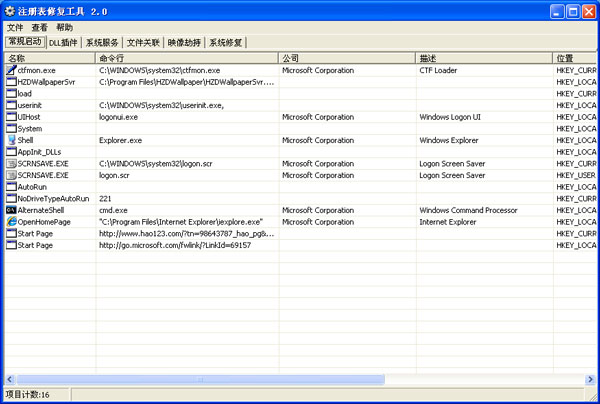Click the 221 value cell

coord(105,199)
